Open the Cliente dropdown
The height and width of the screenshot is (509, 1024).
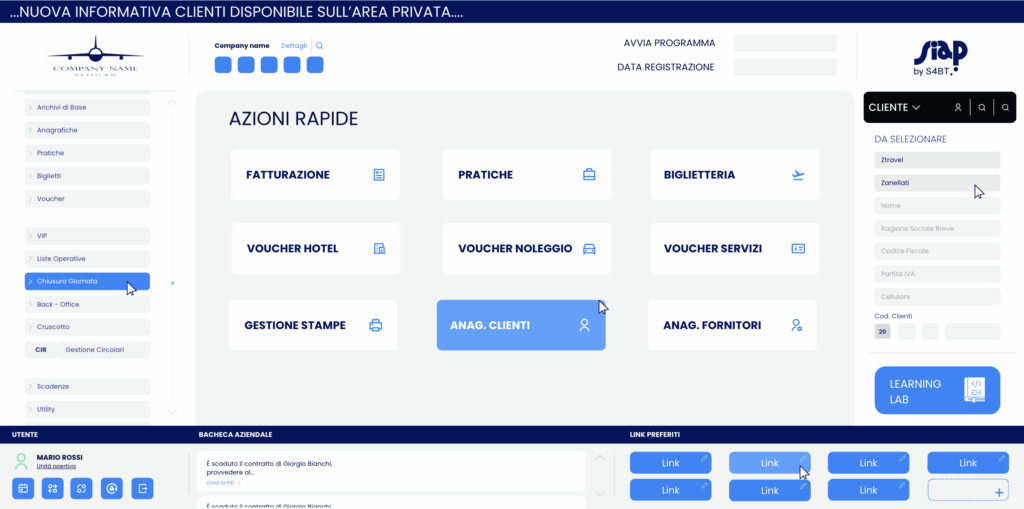click(895, 107)
